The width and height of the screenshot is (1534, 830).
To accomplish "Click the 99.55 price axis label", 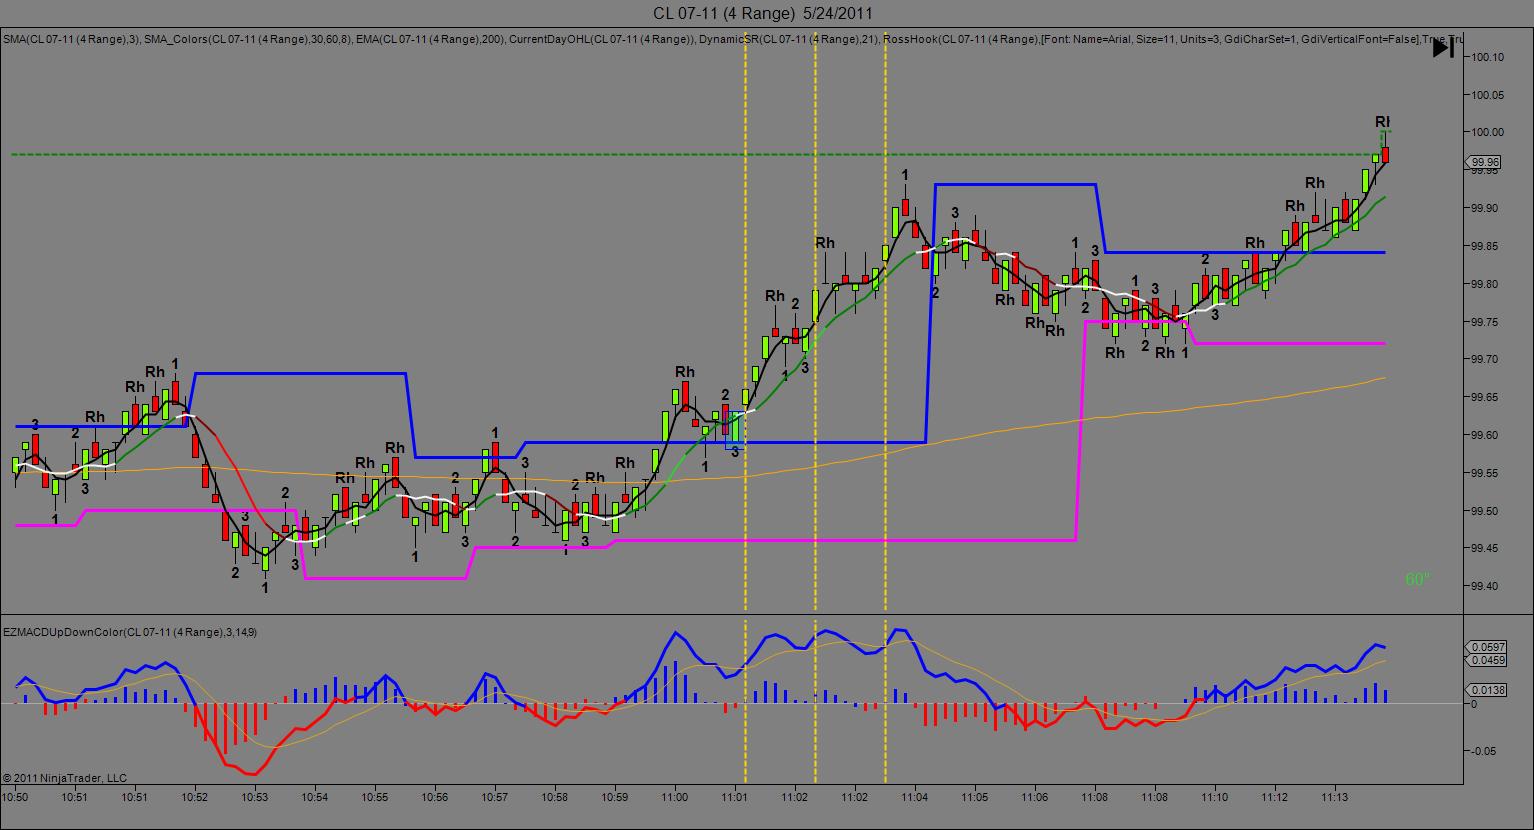I will pos(1486,473).
